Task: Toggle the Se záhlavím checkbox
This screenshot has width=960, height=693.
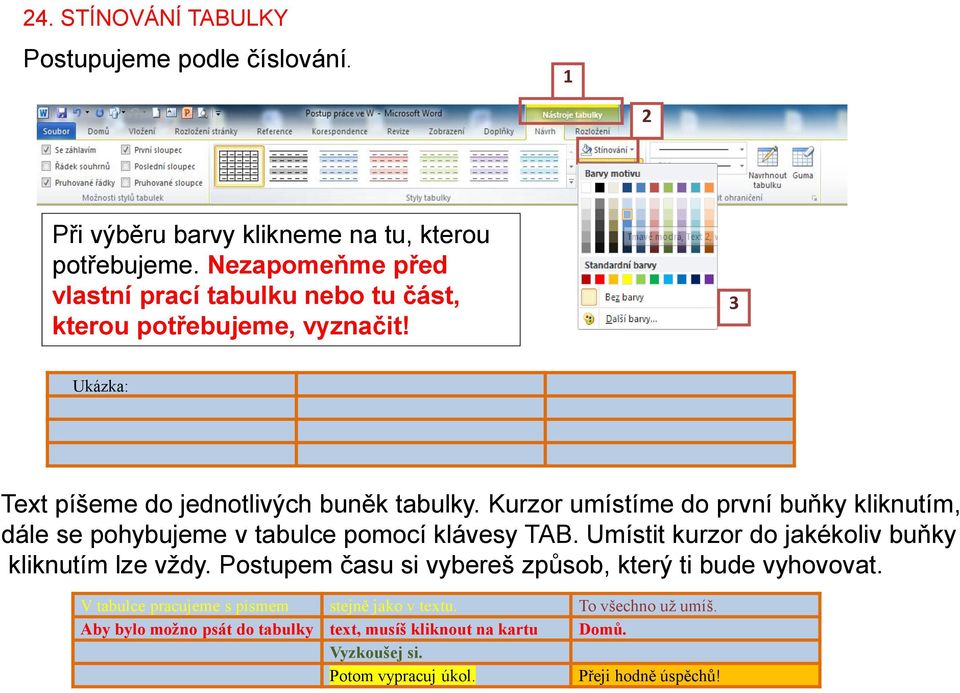Action: (46, 149)
